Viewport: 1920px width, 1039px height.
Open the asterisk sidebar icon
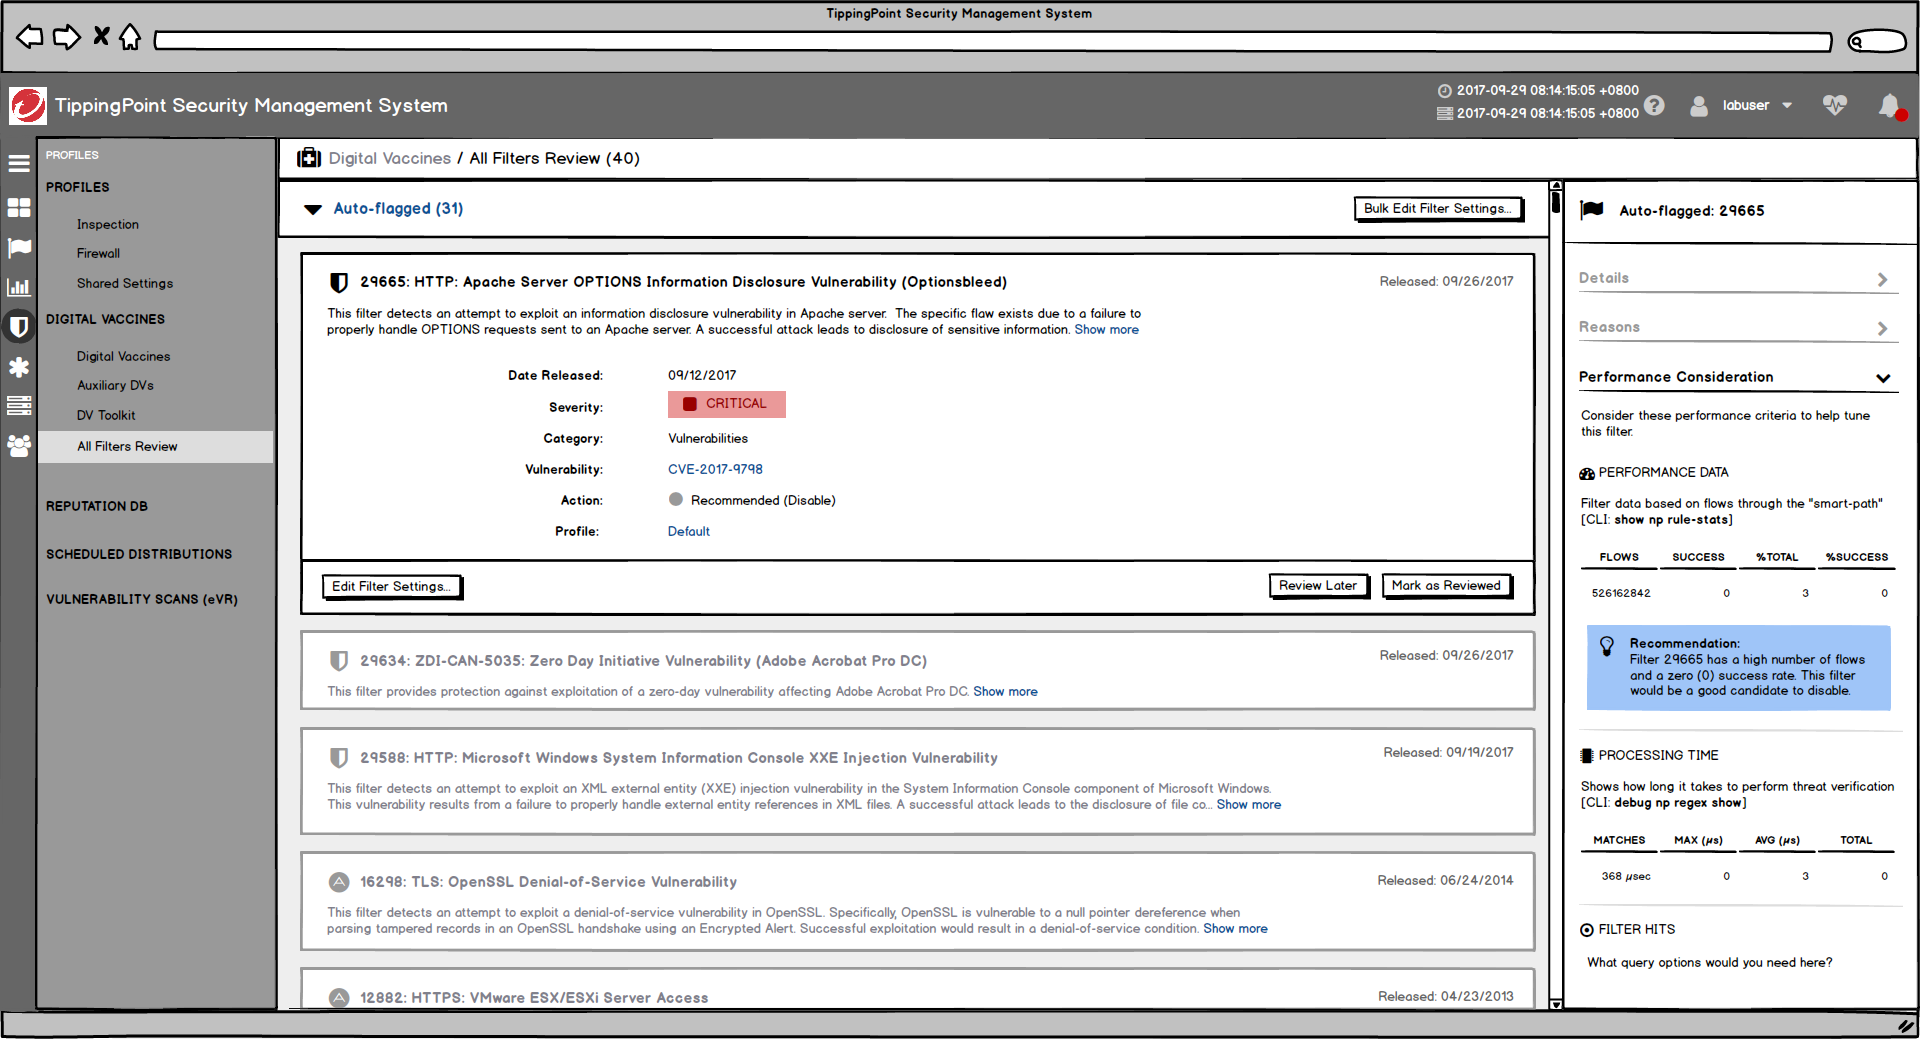[19, 367]
